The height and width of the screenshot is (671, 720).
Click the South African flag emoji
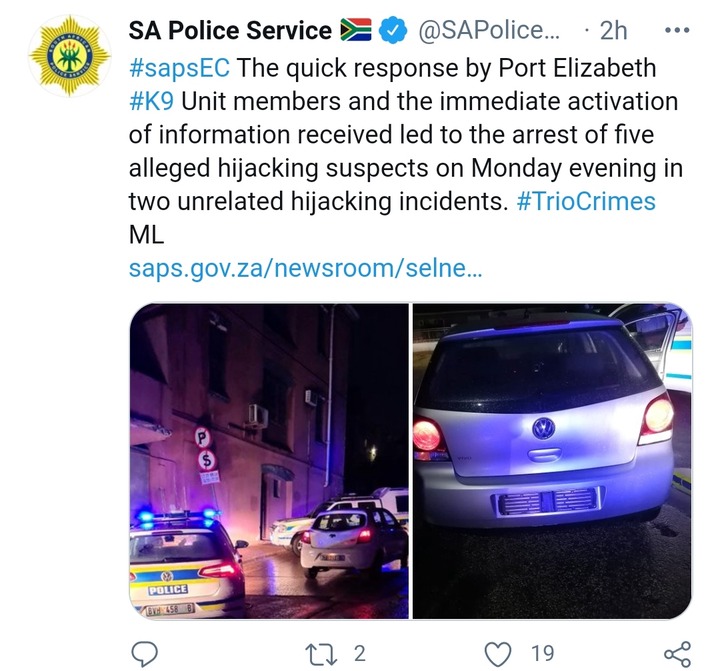coord(356,30)
